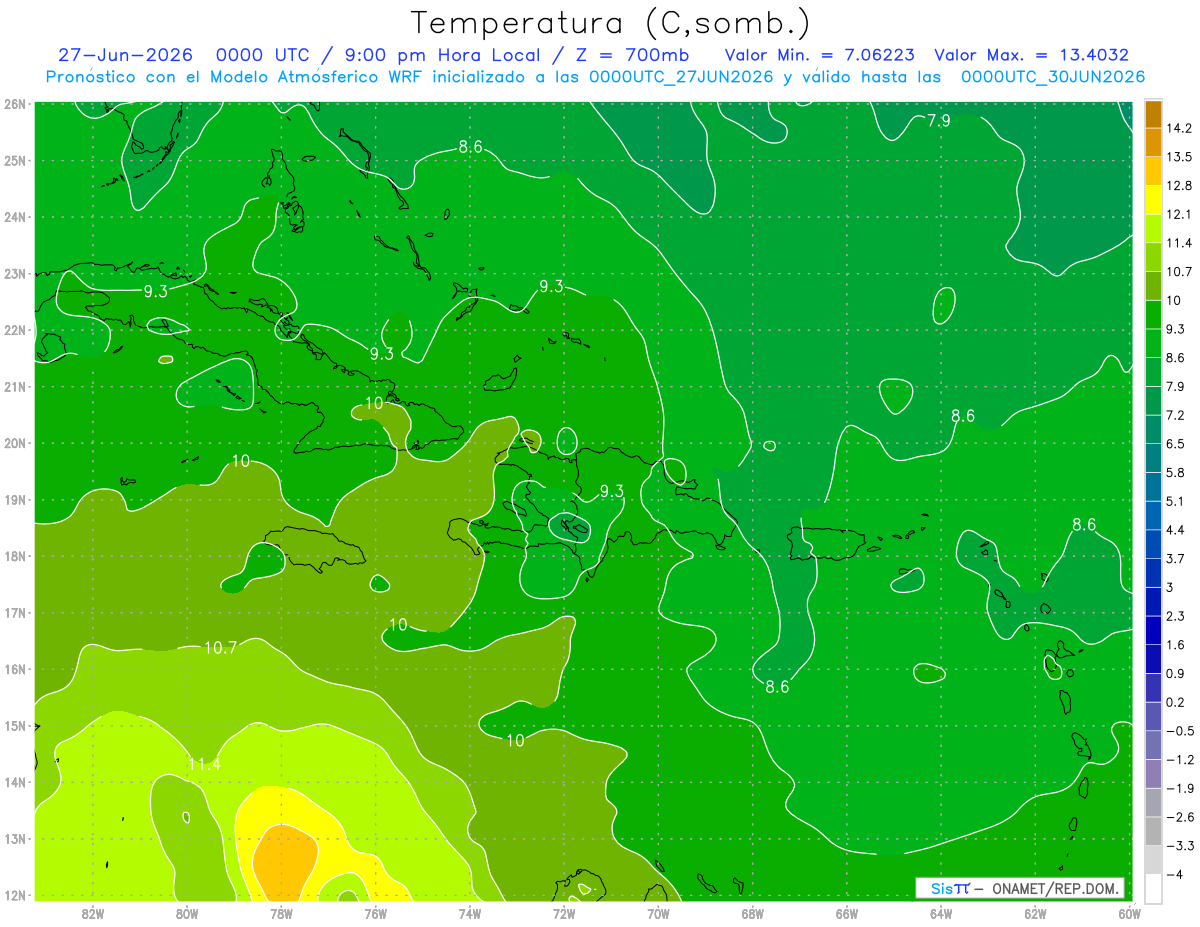The image size is (1200, 927).
Task: Pick the deep blue swatch between 1.6 and 2.3
Action: 1154,630
